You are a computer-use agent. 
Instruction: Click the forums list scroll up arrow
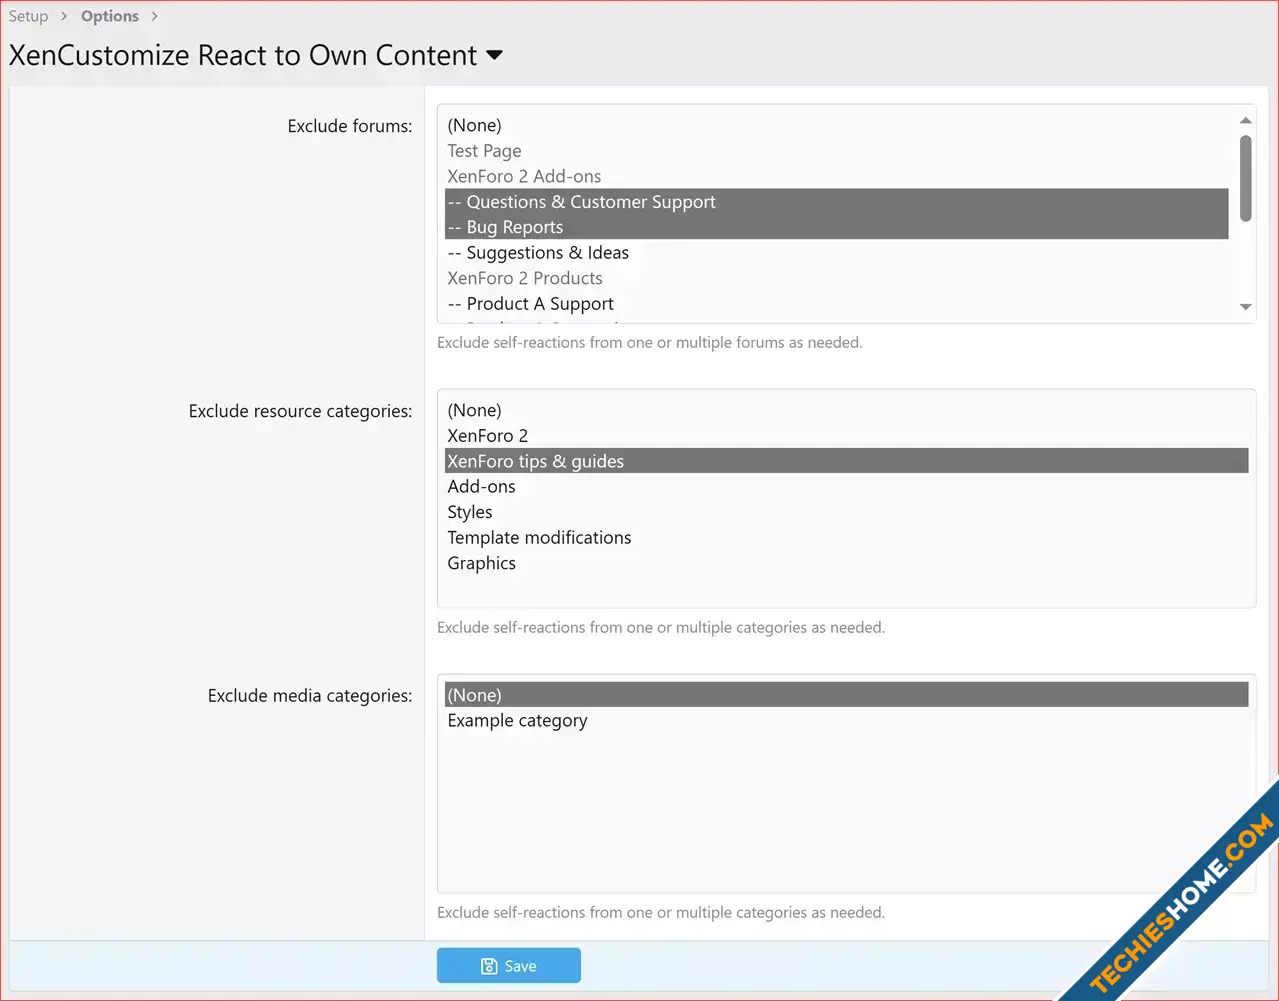click(1245, 120)
